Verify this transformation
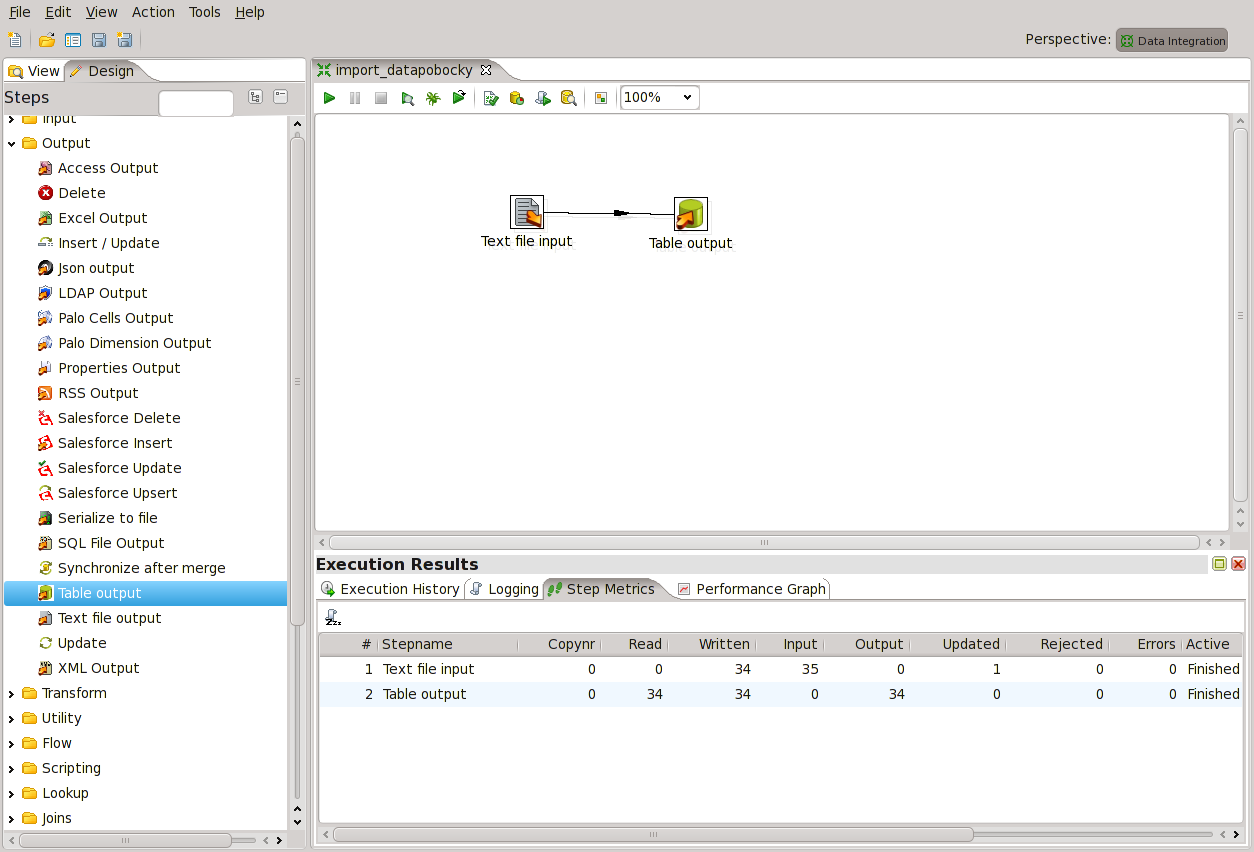The height and width of the screenshot is (852, 1254). click(x=491, y=98)
